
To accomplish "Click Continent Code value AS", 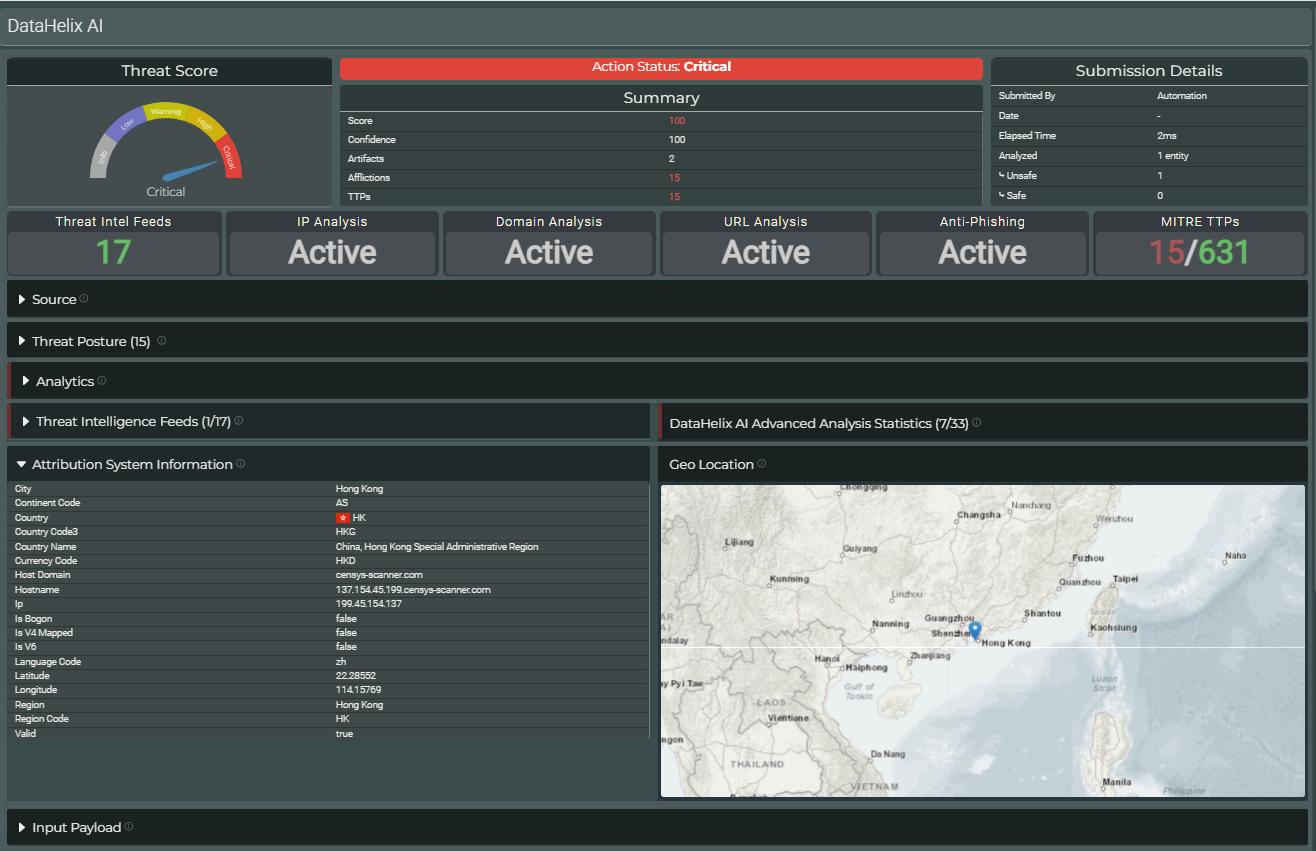I will click(x=342, y=503).
